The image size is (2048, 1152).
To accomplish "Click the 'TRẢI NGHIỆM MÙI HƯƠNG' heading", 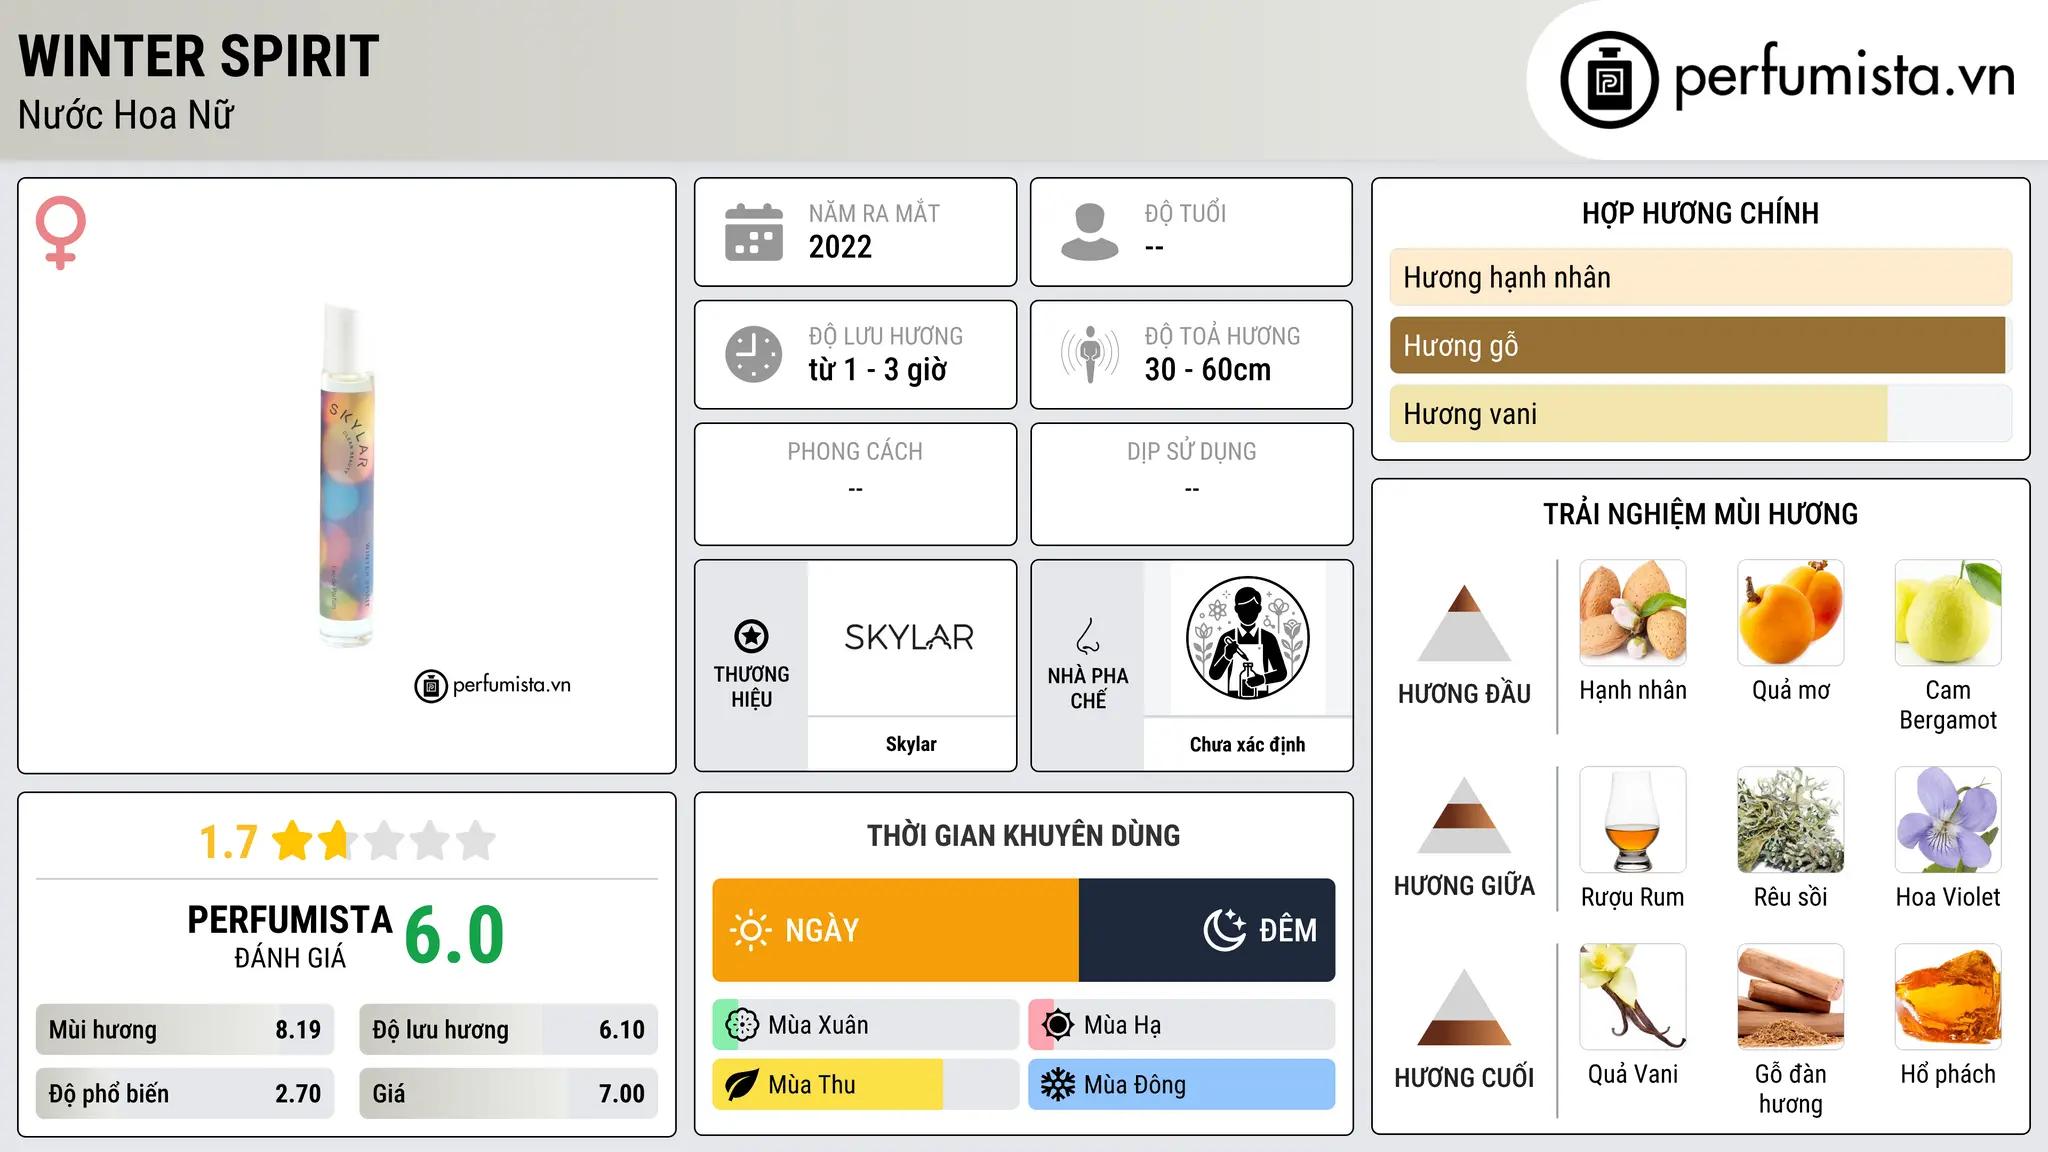I will tap(1700, 514).
